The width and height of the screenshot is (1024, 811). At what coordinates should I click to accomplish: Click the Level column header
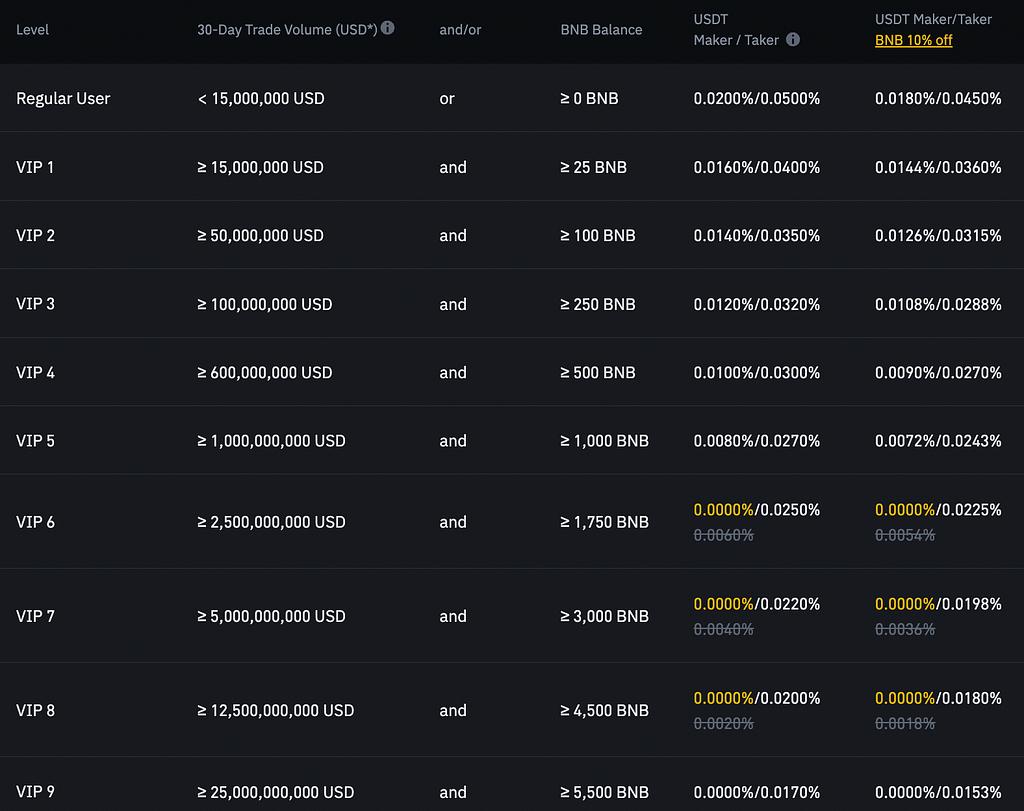tap(32, 30)
